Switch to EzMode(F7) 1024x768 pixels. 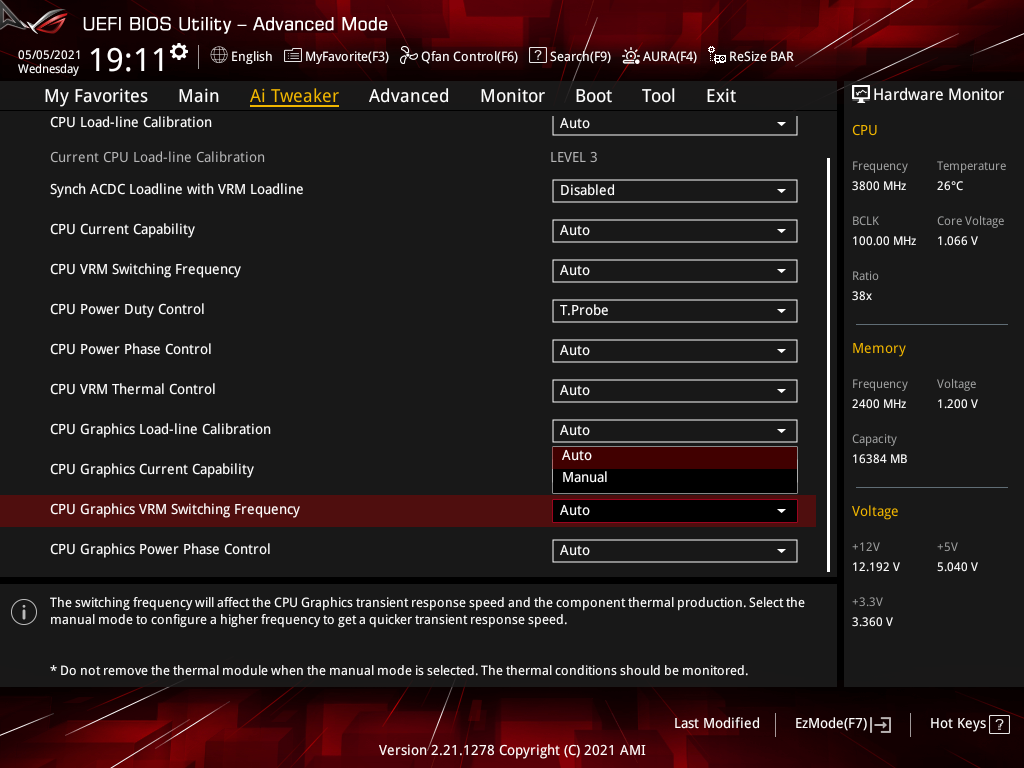point(842,724)
